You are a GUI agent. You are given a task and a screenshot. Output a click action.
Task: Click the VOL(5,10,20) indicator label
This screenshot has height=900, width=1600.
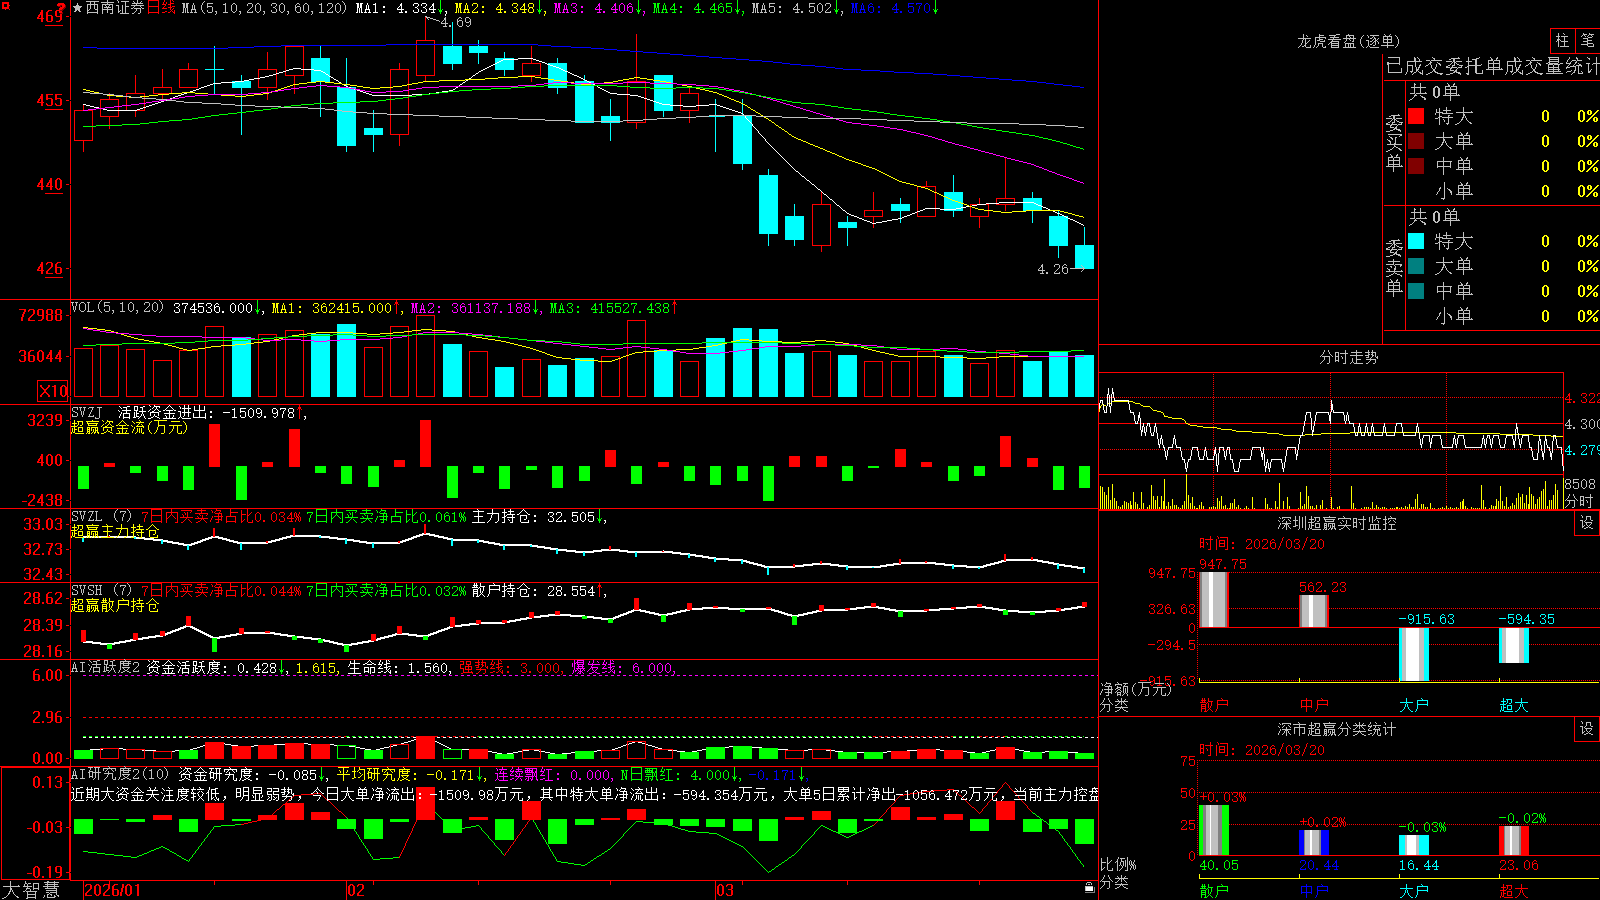tap(117, 308)
